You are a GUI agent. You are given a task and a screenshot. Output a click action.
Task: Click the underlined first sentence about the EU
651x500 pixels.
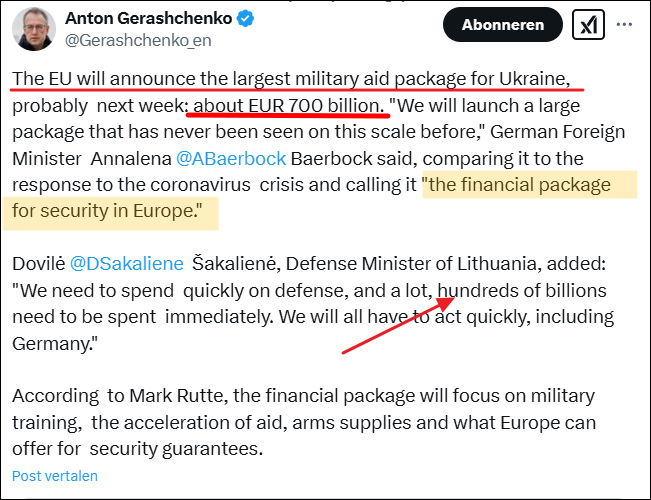tap(292, 79)
